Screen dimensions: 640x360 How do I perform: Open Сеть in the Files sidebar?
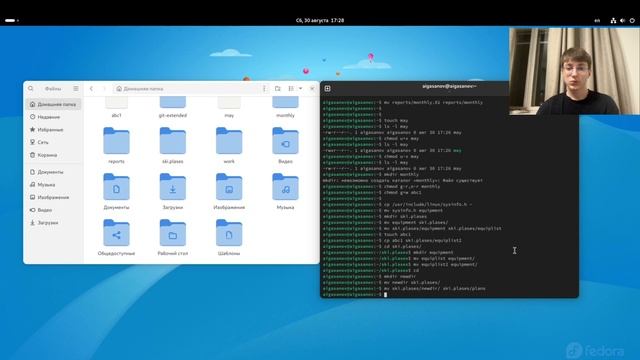(53, 142)
